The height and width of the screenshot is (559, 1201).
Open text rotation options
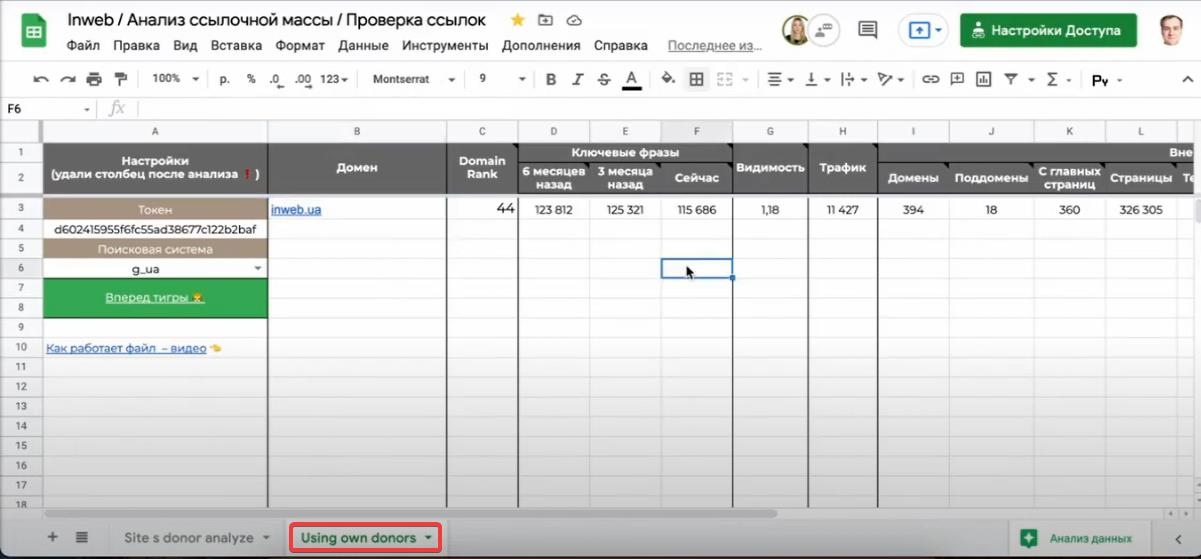point(889,79)
